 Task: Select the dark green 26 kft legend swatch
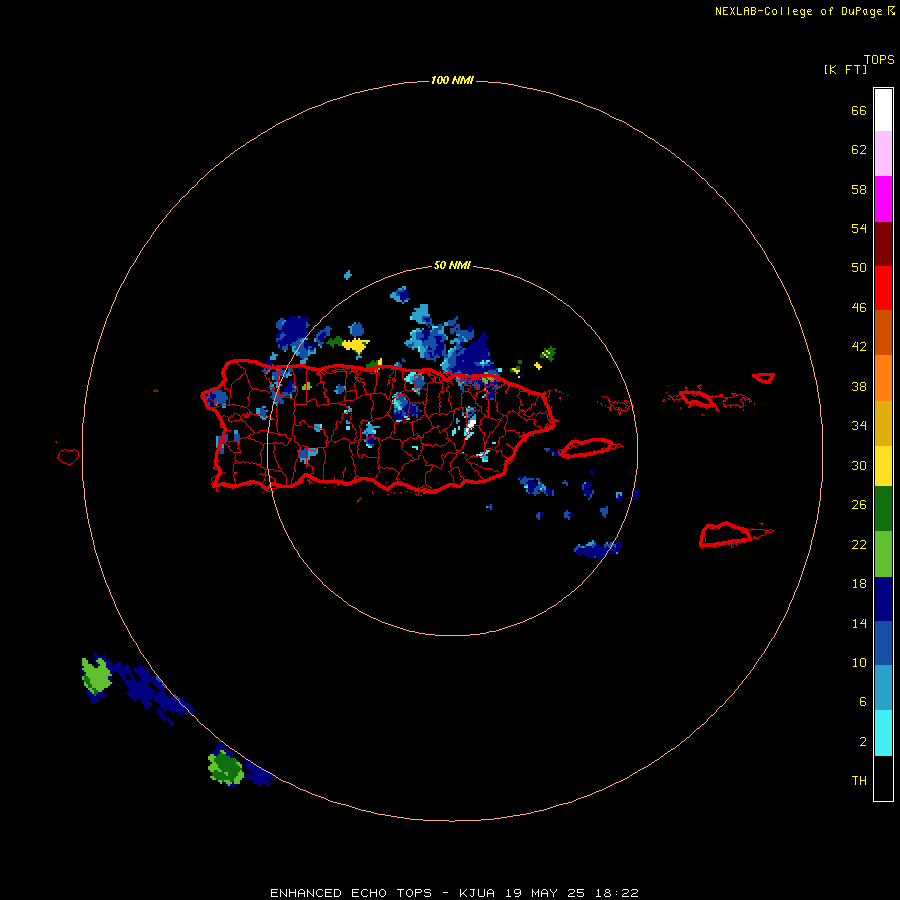[x=883, y=509]
